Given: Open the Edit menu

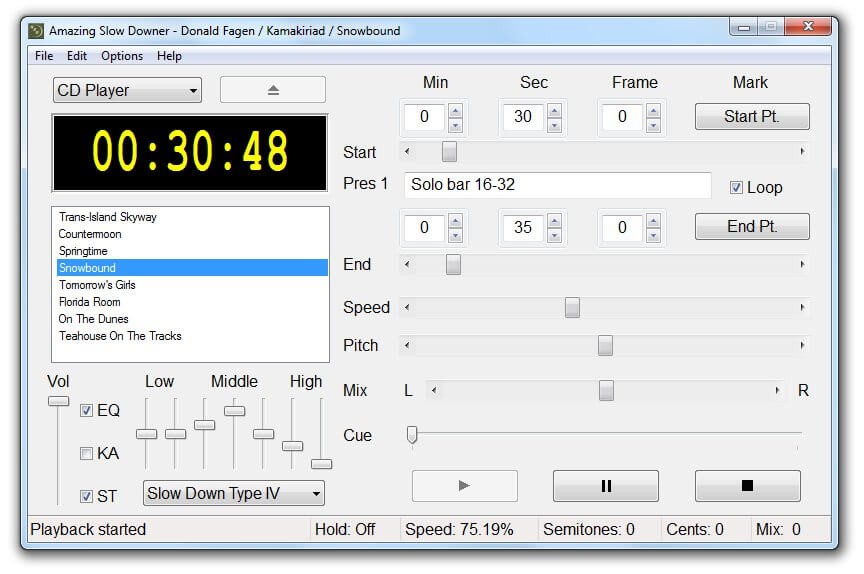Looking at the screenshot, I should pyautogui.click(x=77, y=56).
